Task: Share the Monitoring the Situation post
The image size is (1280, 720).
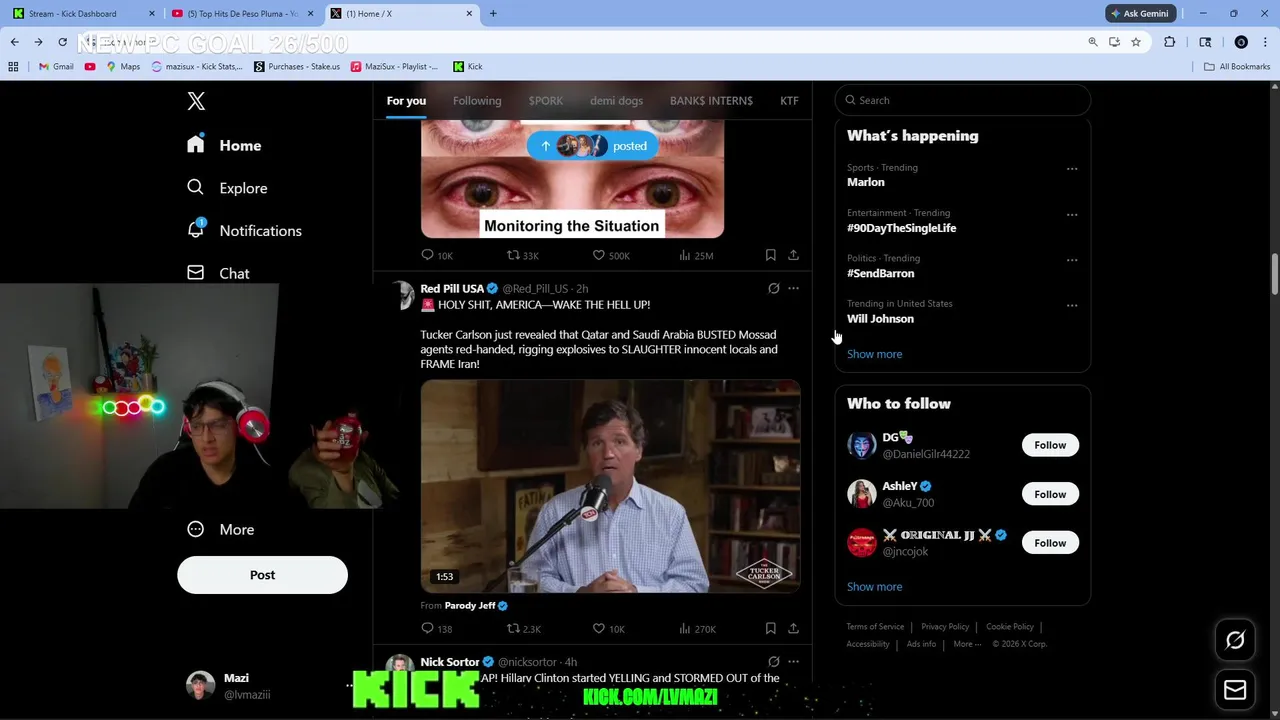Action: coord(793,255)
